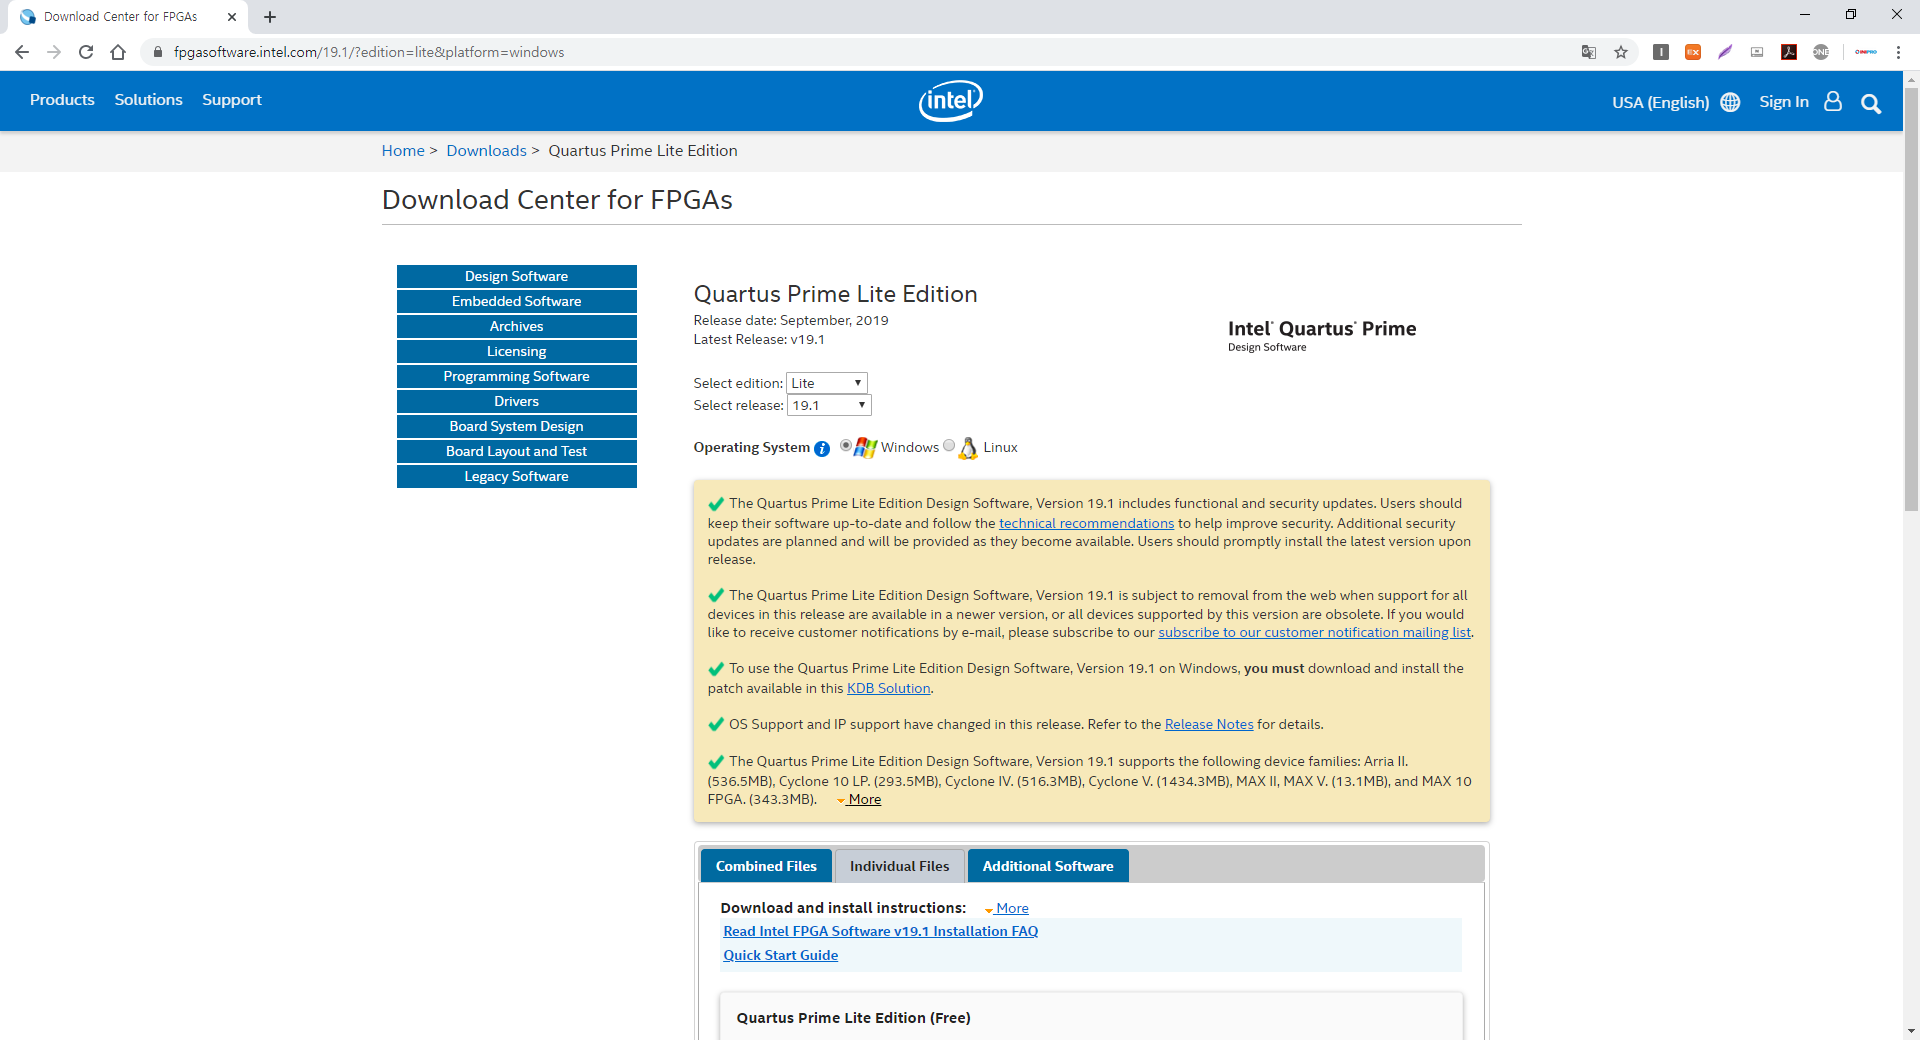Click the browser back arrow
This screenshot has height=1040, width=1920.
tap(22, 52)
